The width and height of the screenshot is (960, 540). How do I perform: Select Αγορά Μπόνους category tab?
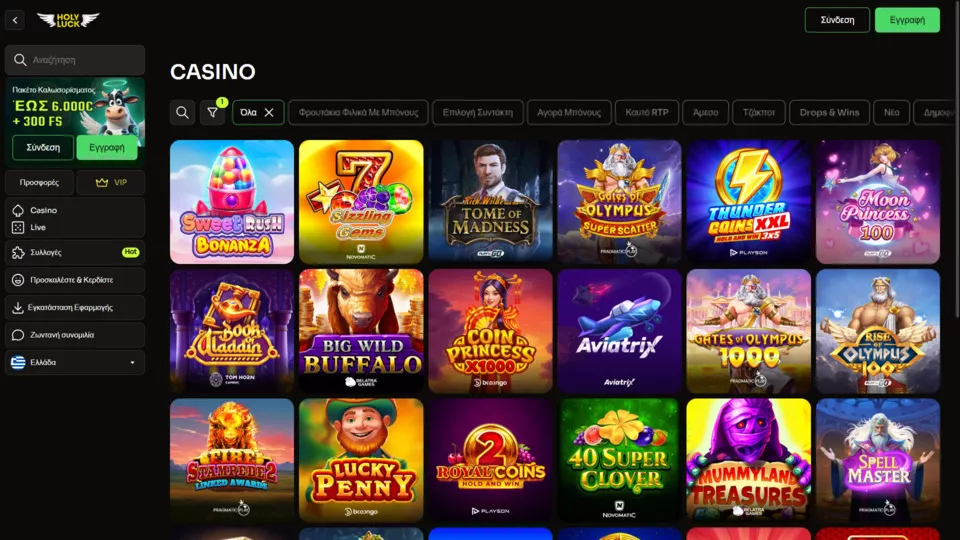click(x=569, y=113)
